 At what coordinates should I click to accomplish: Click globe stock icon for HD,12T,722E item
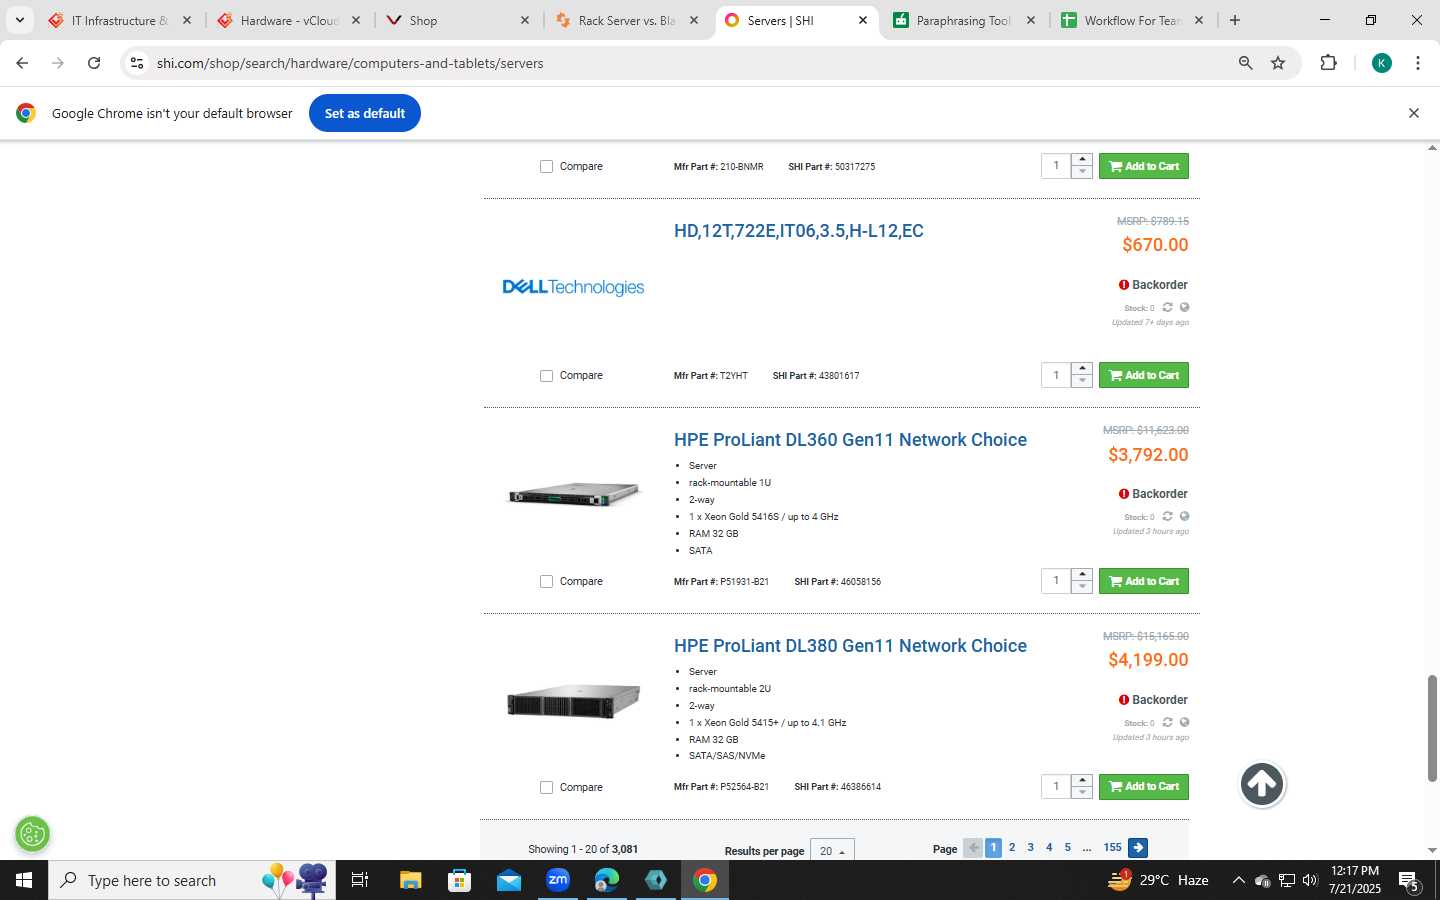[1184, 307]
